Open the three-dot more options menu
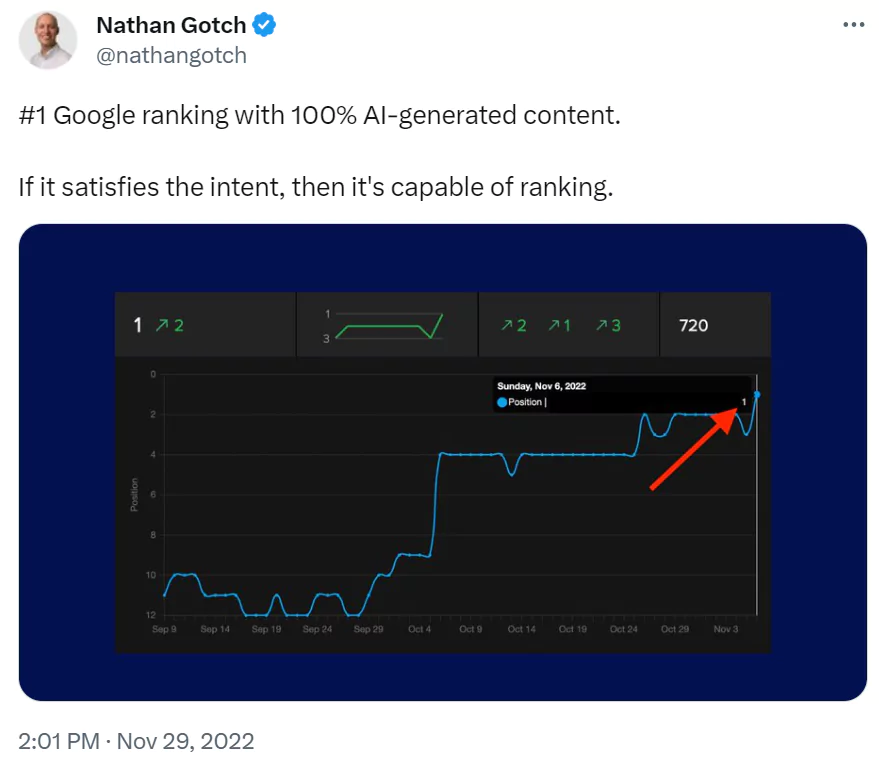The image size is (879, 764). tap(853, 25)
